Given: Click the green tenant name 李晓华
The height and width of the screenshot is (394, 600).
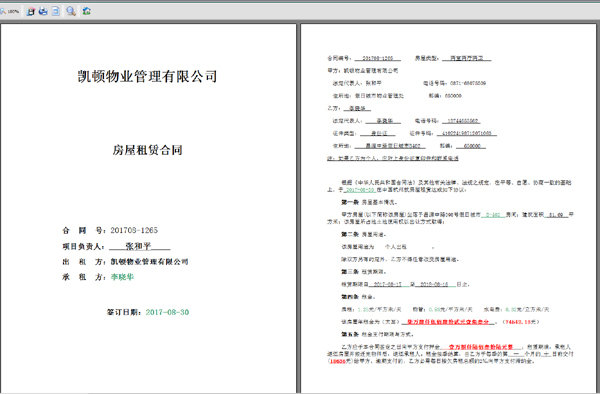Looking at the screenshot, I should pyautogui.click(x=122, y=277).
